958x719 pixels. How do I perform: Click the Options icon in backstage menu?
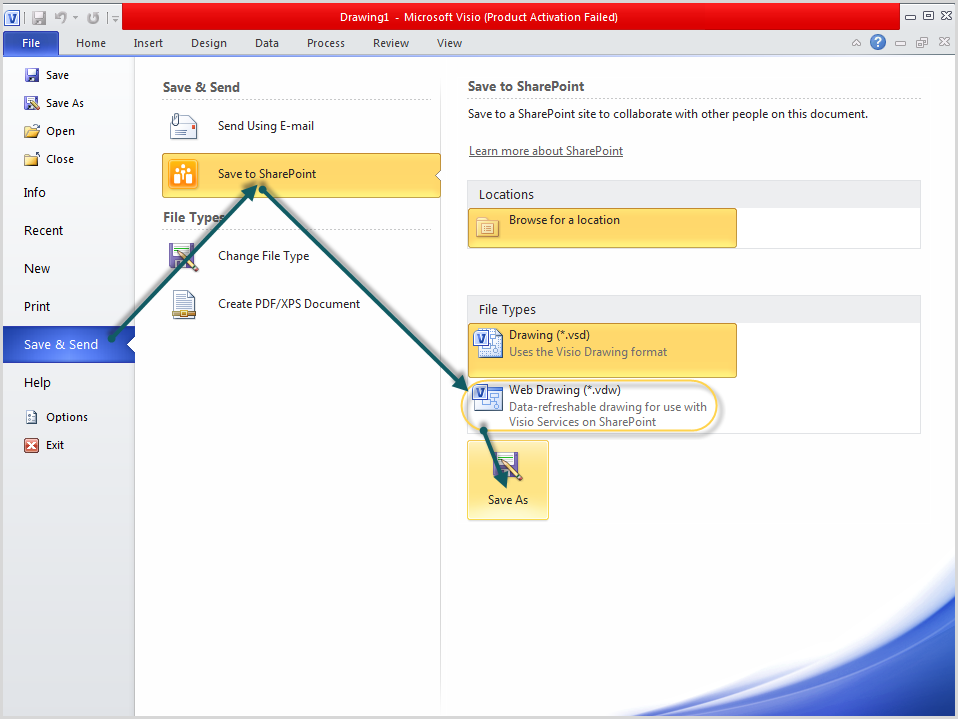point(31,417)
